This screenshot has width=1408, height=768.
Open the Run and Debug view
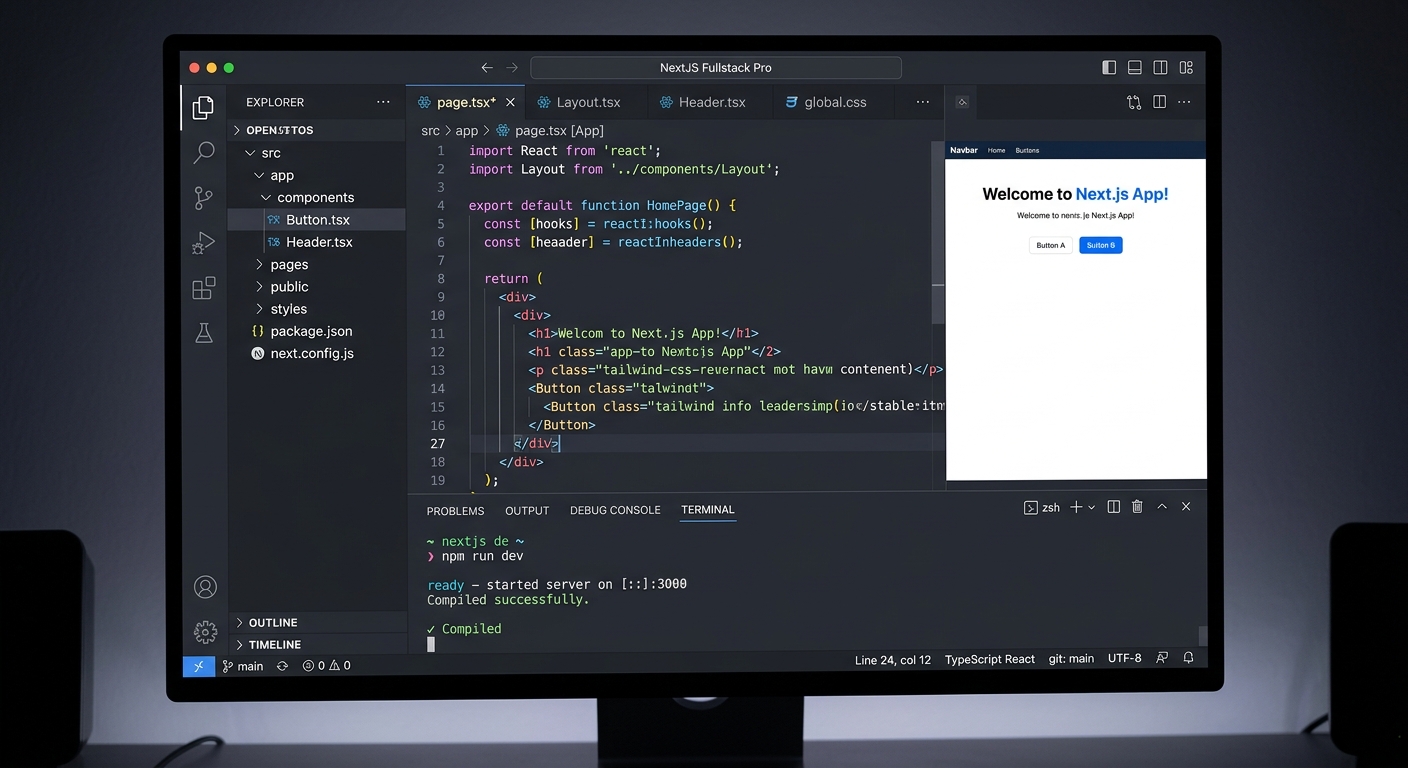[204, 242]
